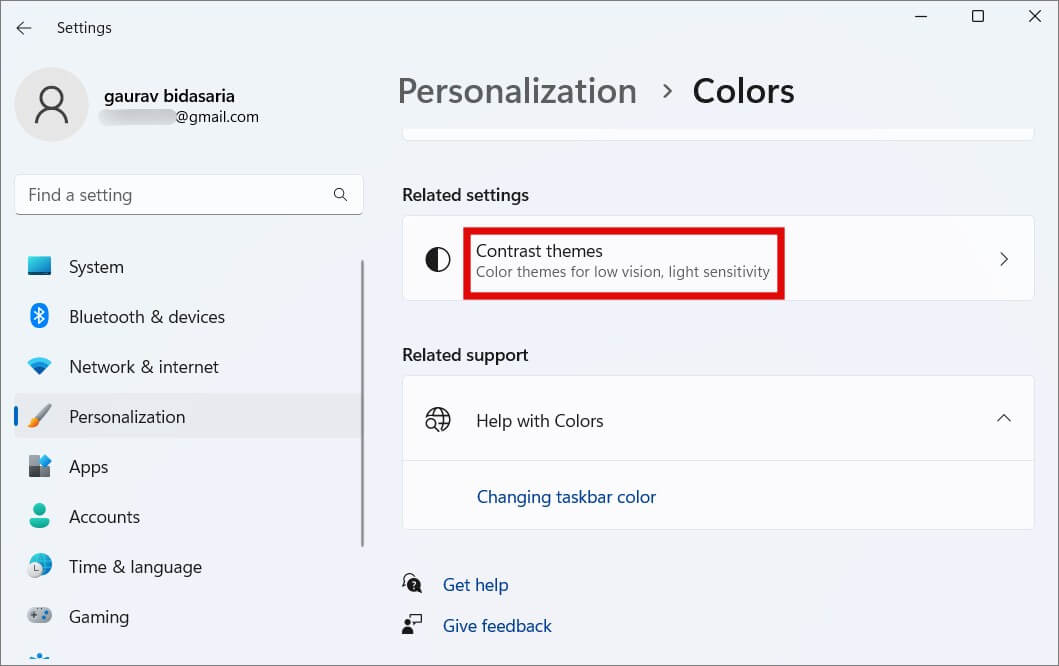Click the Network & internet Wi-Fi icon
This screenshot has height=666, width=1059.
point(39,367)
